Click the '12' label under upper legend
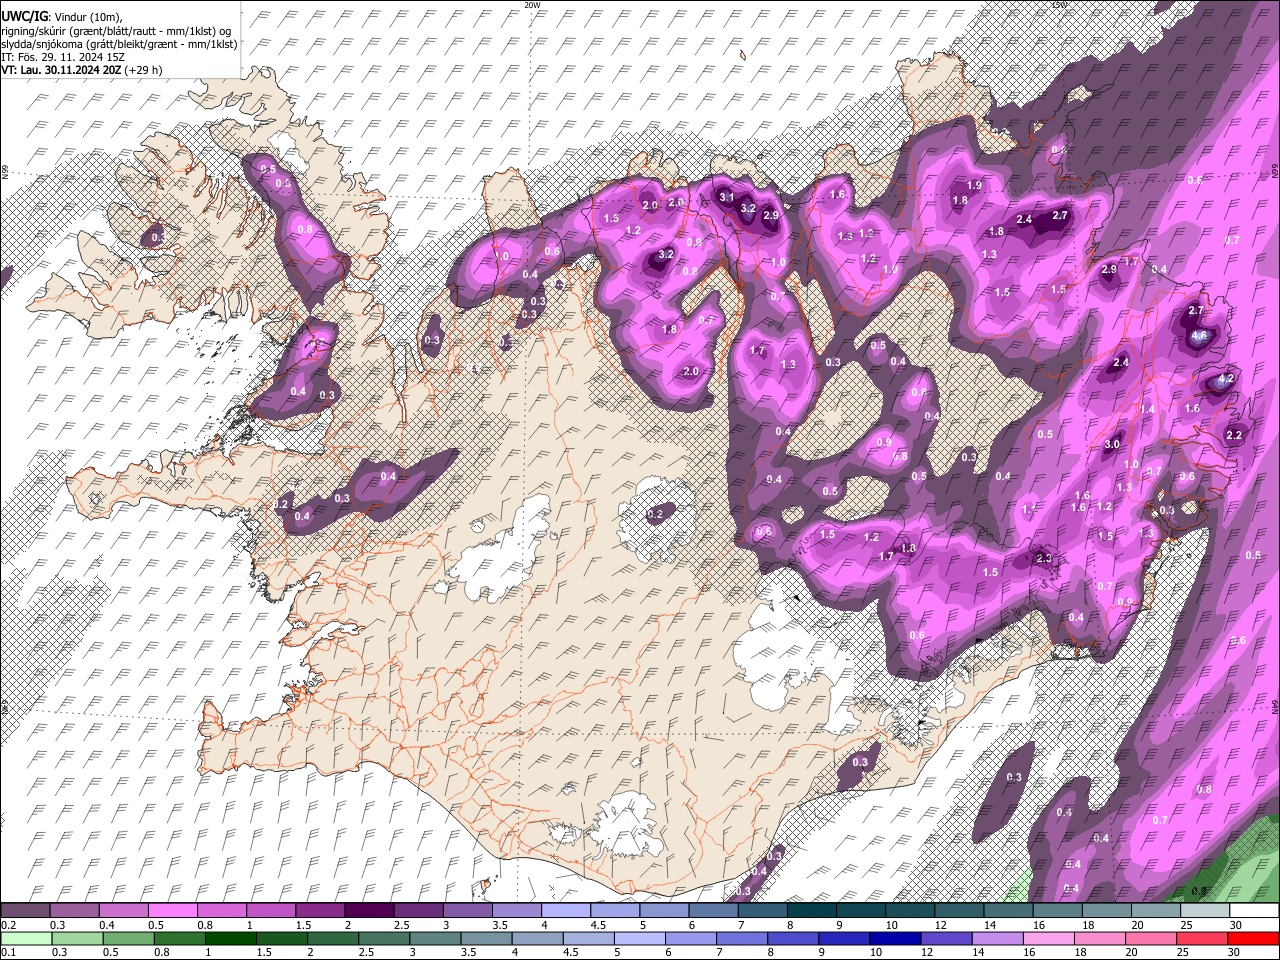Image resolution: width=1280 pixels, height=960 pixels. tap(939, 925)
